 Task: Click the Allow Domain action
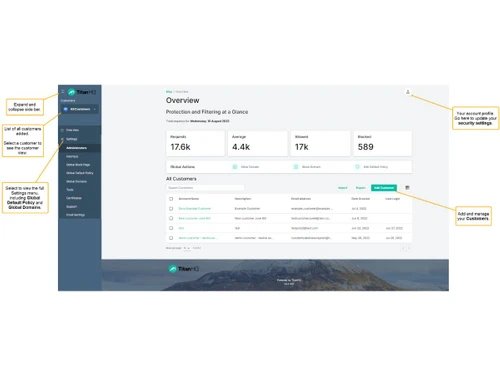pos(250,167)
